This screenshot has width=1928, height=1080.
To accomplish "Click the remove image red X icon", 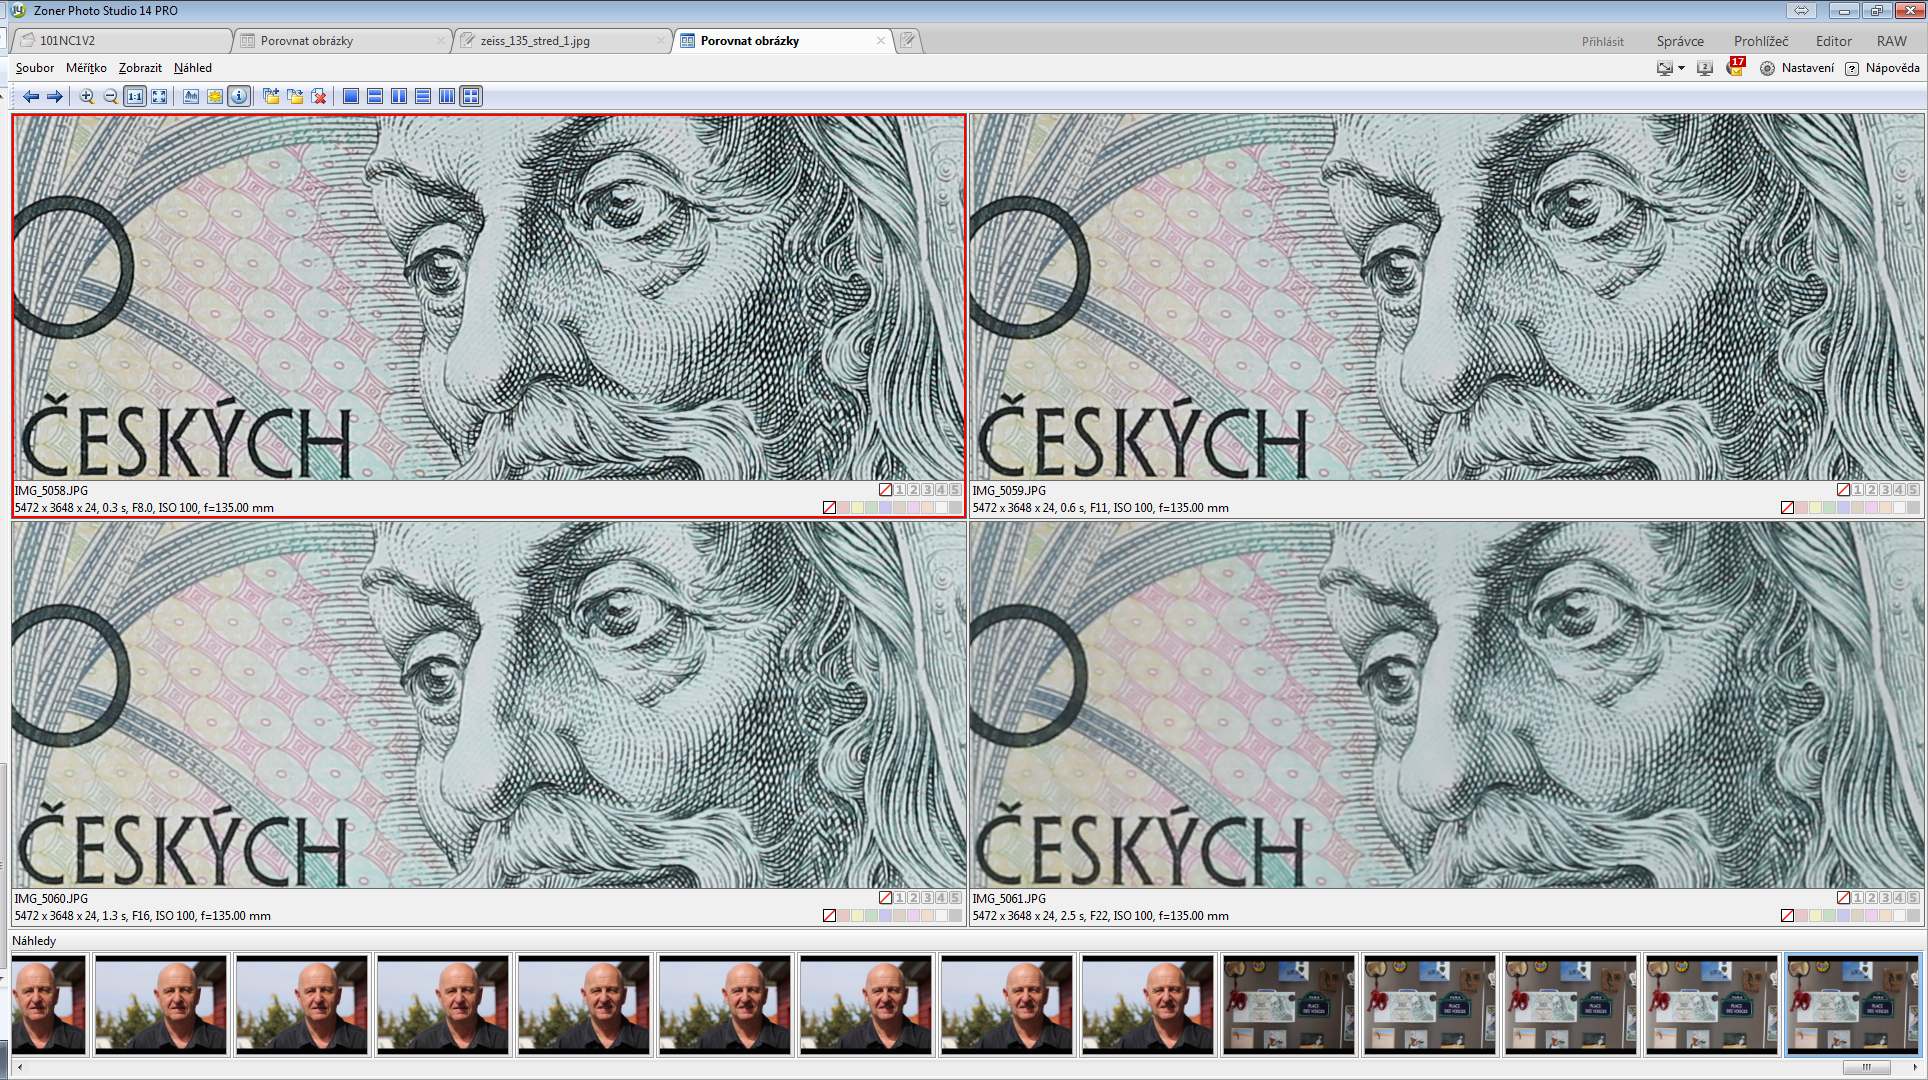I will tap(319, 97).
